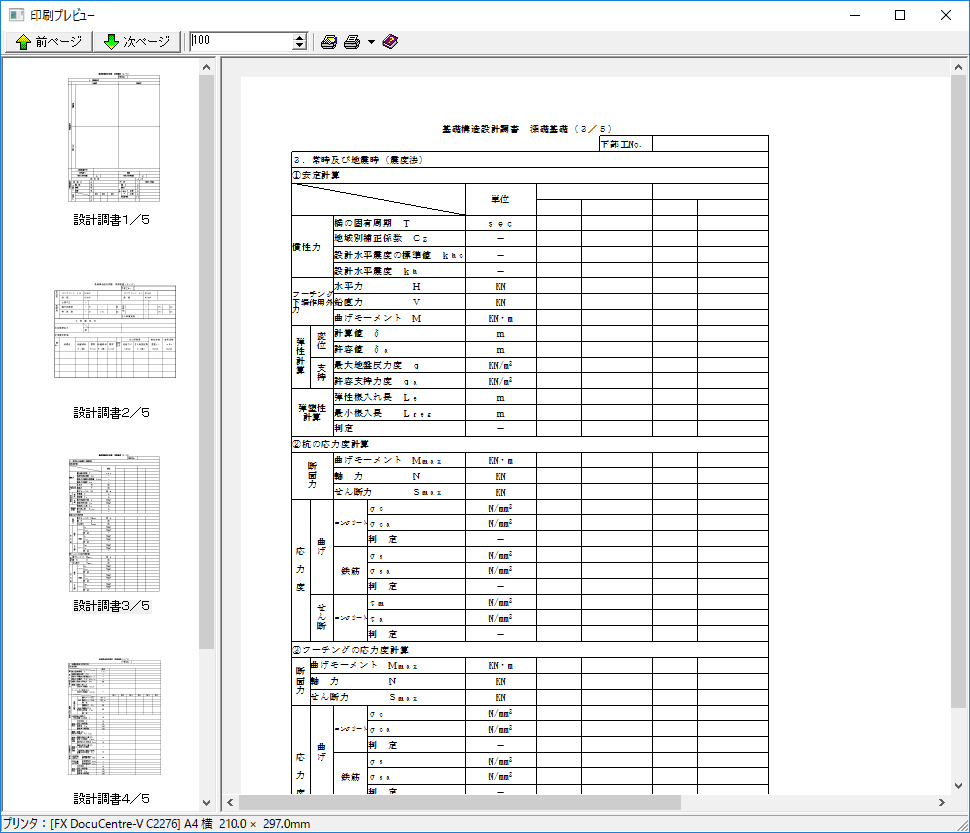970x833 pixels.
Task: Select the 設計調書1/5 page thumbnail
Action: click(114, 139)
